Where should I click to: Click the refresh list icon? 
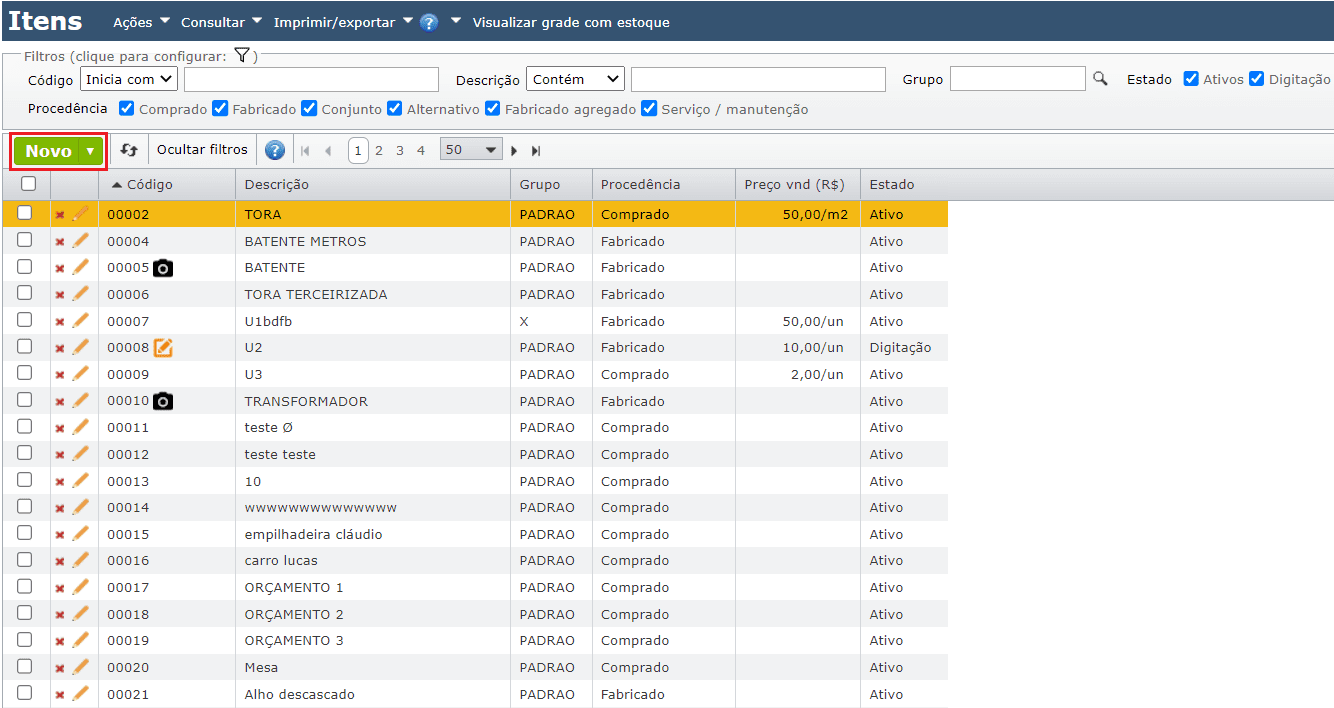point(129,150)
